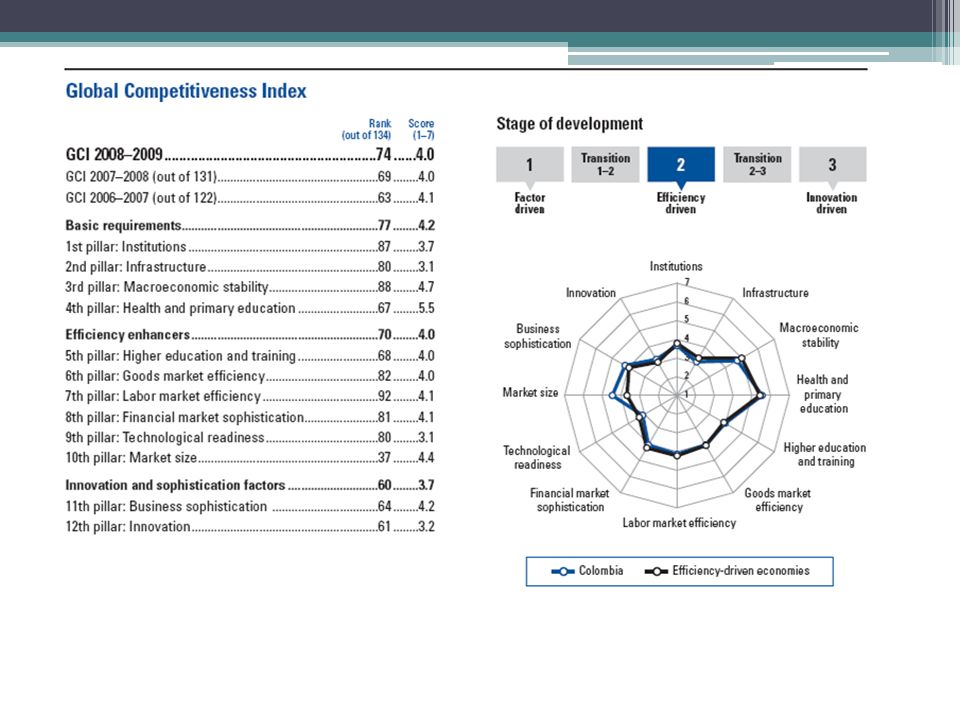Viewport: 960px width, 720px height.
Task: Click 'Innovation and sophistication factors' row label
Action: (175, 485)
